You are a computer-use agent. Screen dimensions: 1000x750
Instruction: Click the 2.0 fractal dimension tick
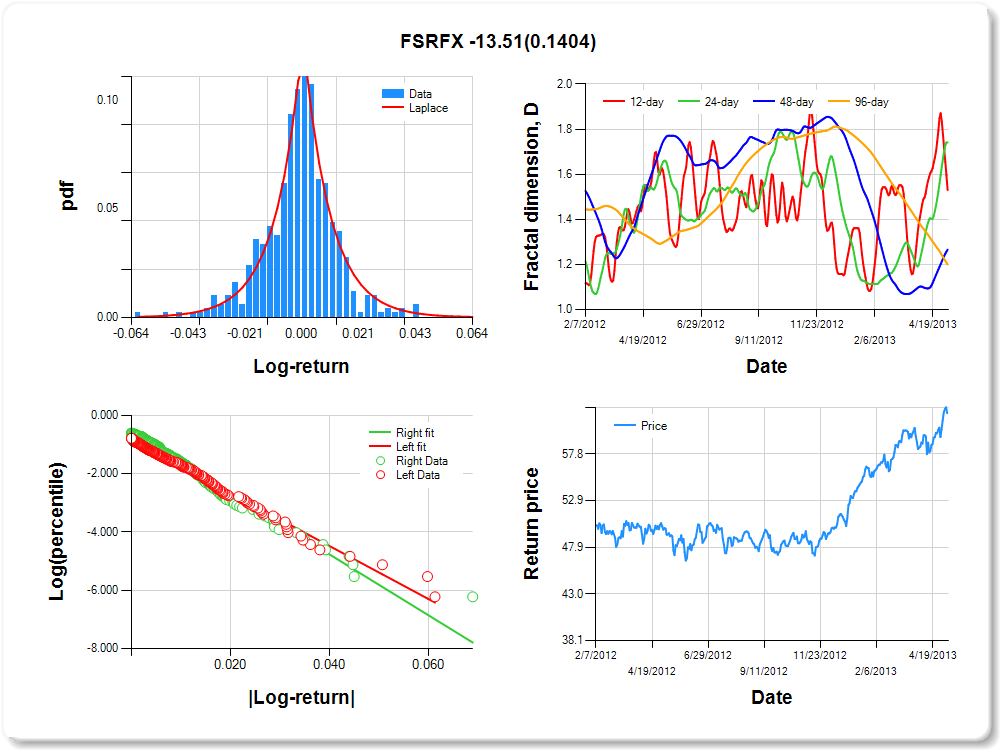coord(564,84)
